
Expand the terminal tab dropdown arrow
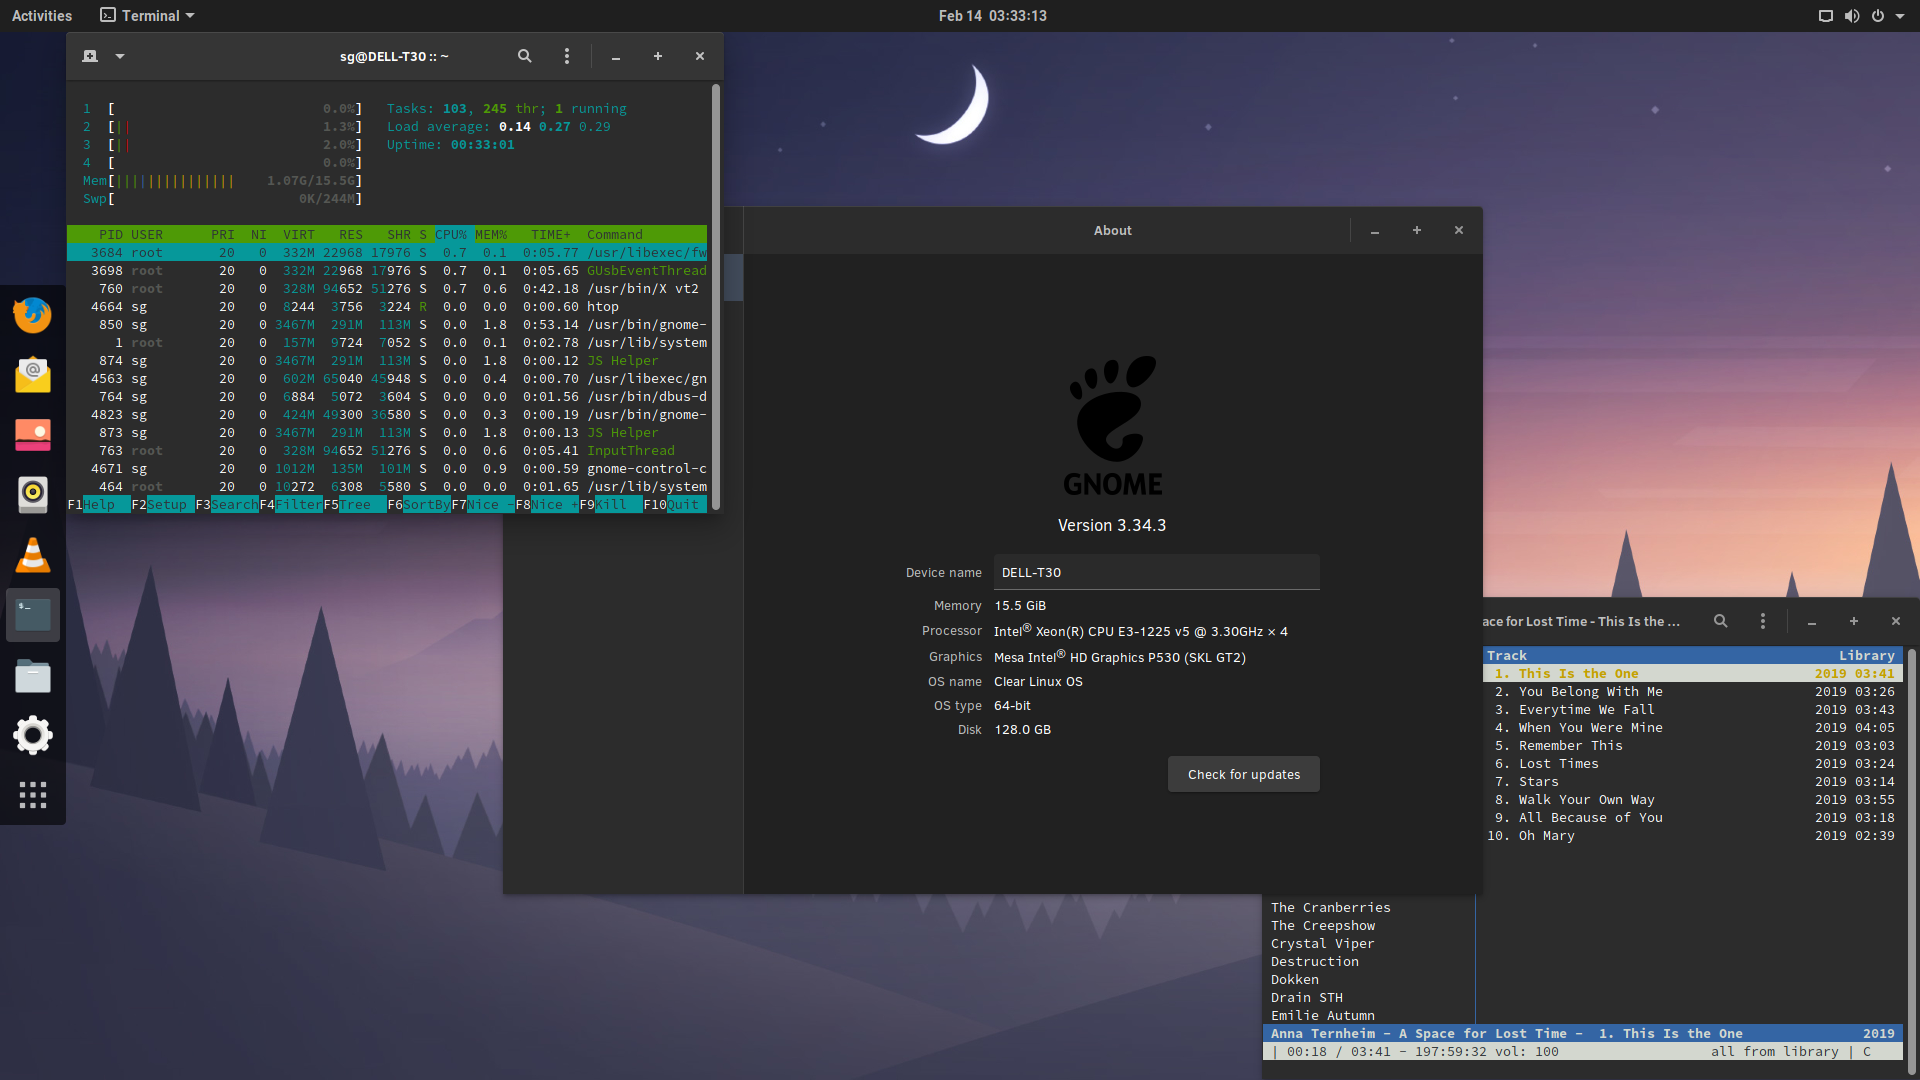pos(120,57)
